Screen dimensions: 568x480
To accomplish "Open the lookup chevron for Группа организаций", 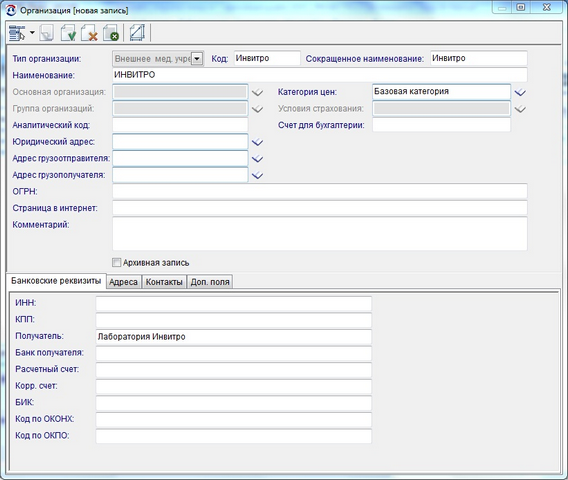I will (257, 109).
